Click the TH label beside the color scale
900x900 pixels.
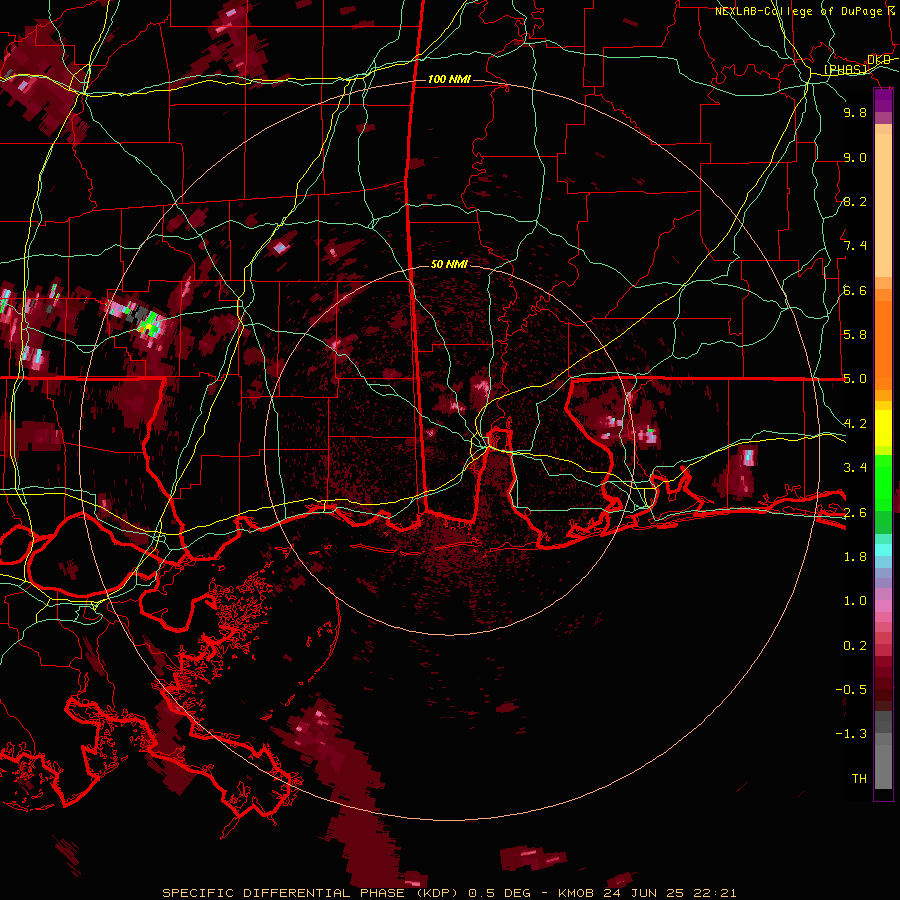click(859, 779)
